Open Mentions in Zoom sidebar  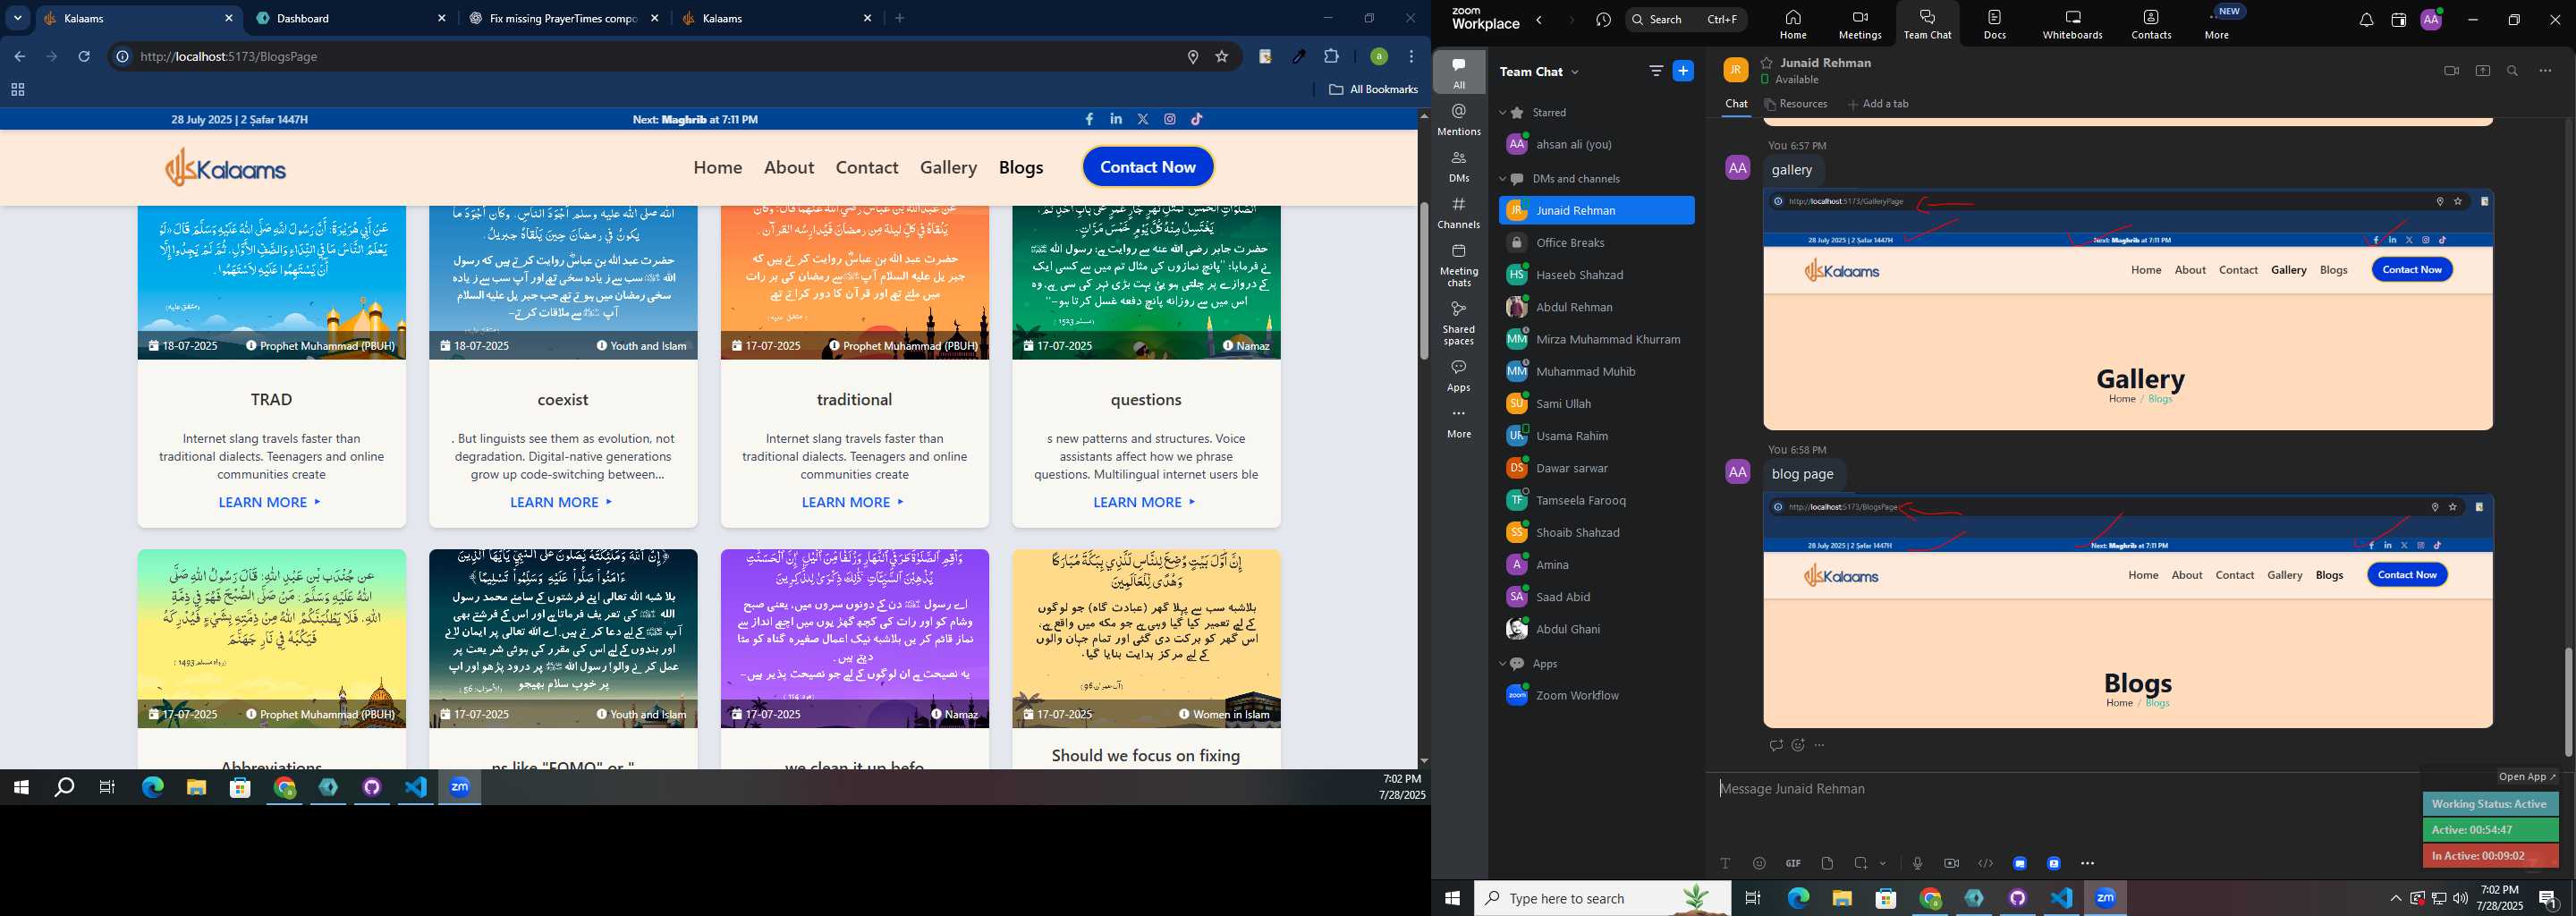pyautogui.click(x=1459, y=120)
